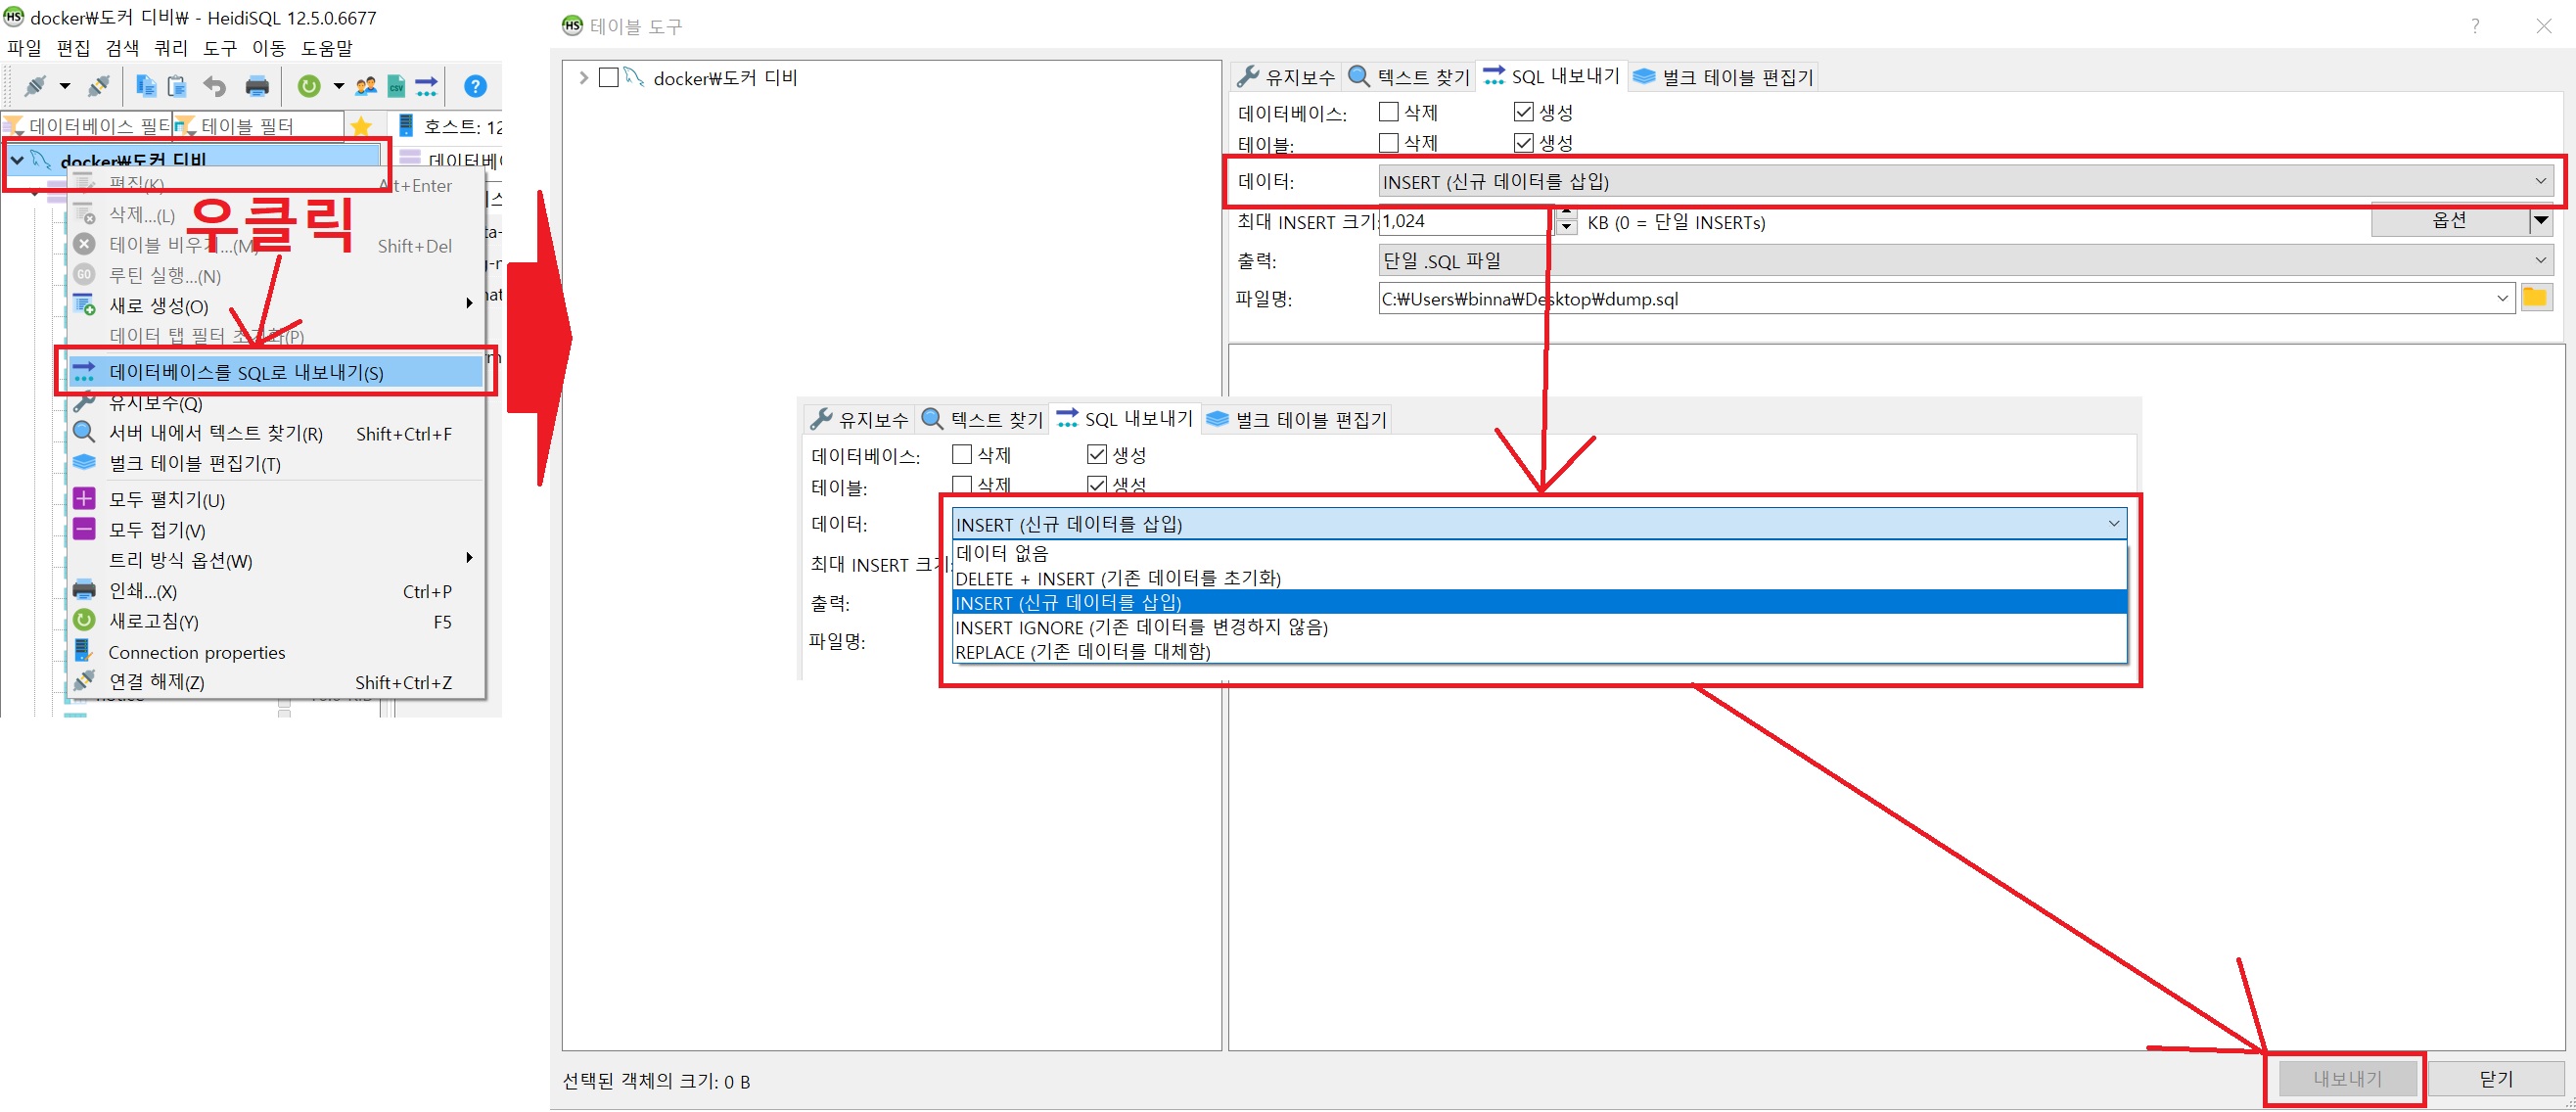Open the user manager people icon
This screenshot has height=1112, width=2576.
pos(366,86)
